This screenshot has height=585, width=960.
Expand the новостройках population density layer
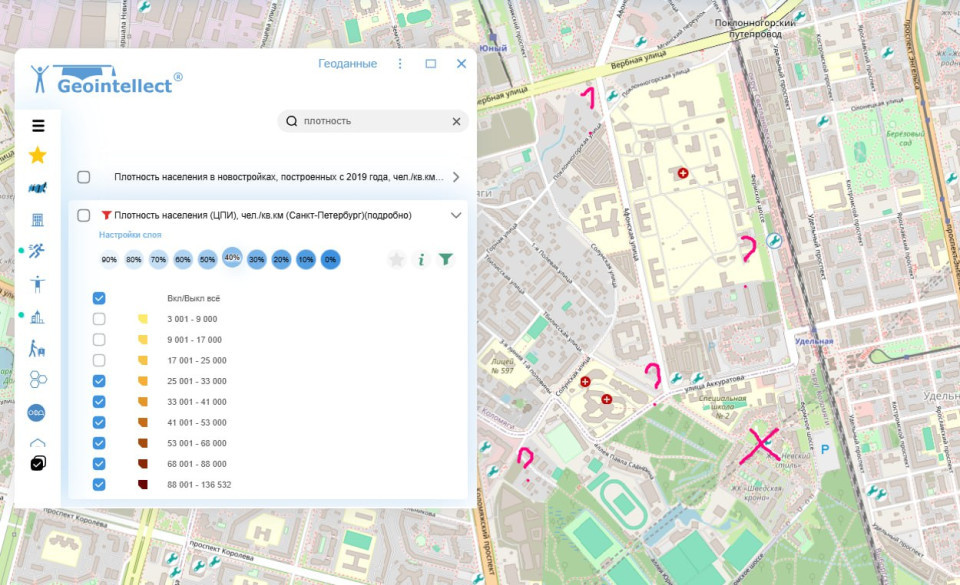456,177
